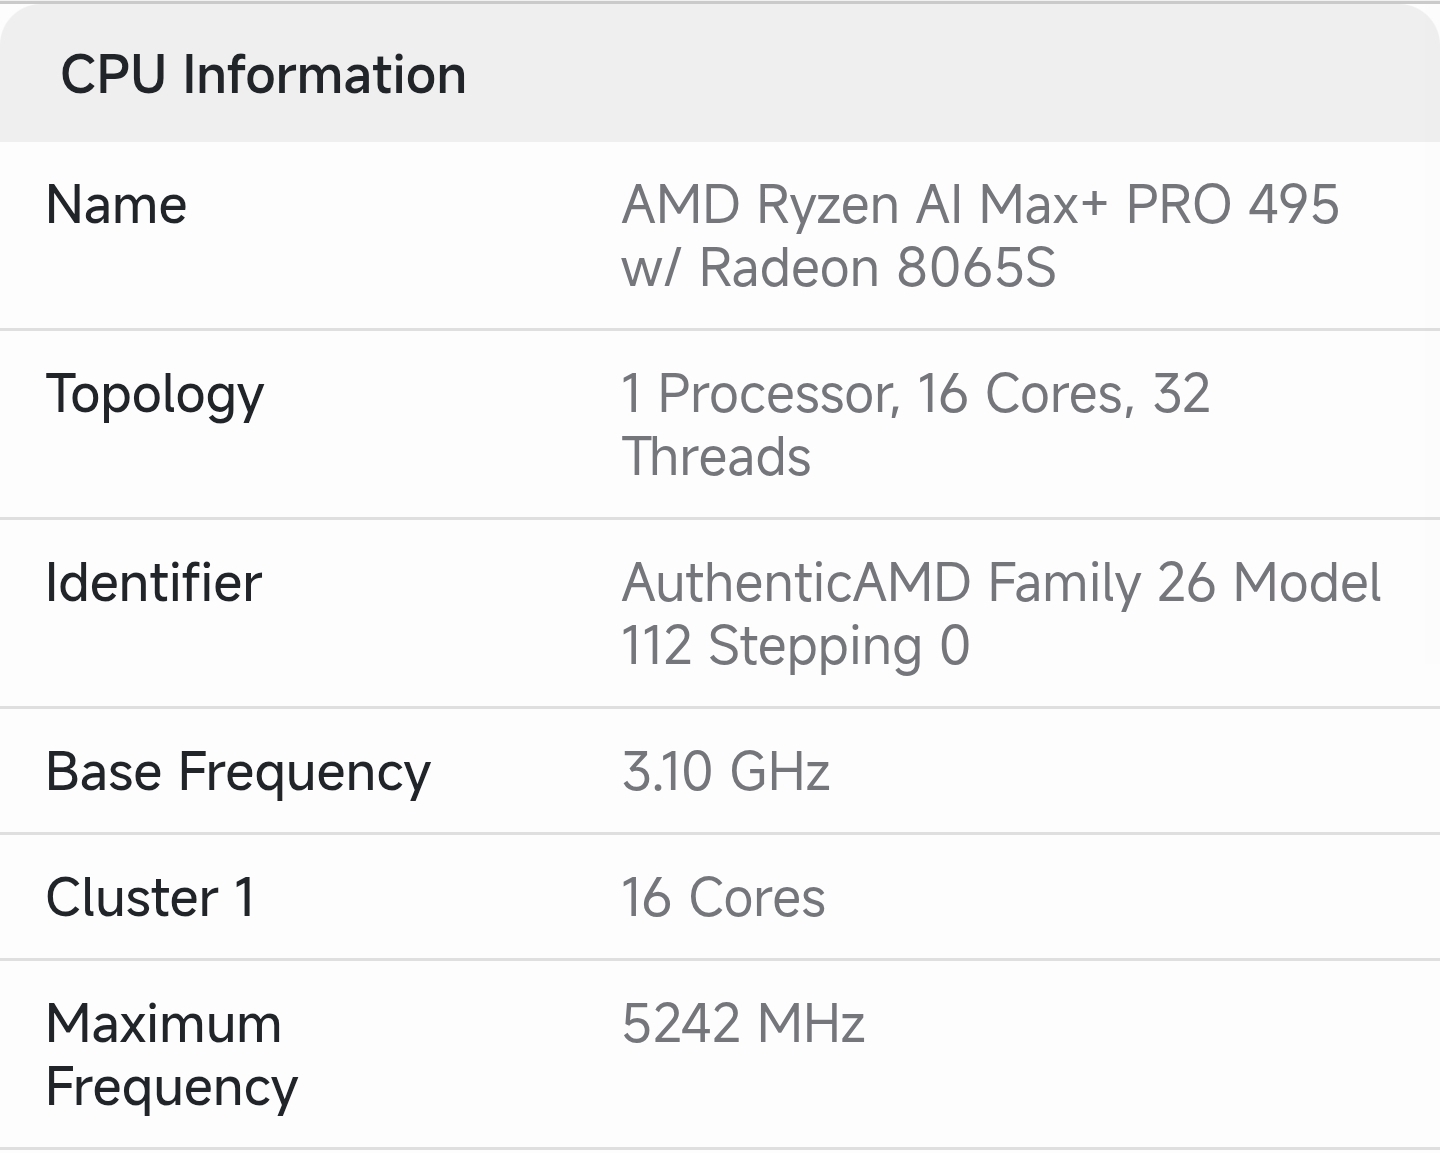
Task: Select the Name row label
Action: coord(117,205)
